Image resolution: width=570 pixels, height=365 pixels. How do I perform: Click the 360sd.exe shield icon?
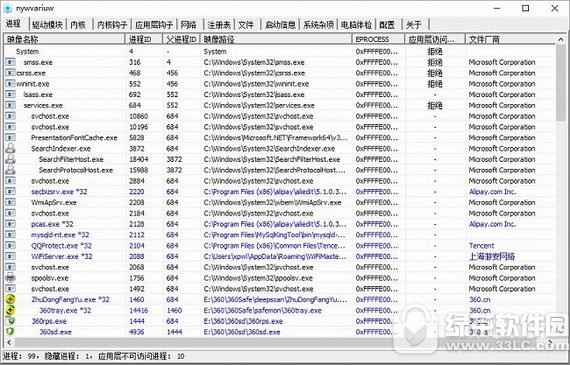[x=10, y=332]
